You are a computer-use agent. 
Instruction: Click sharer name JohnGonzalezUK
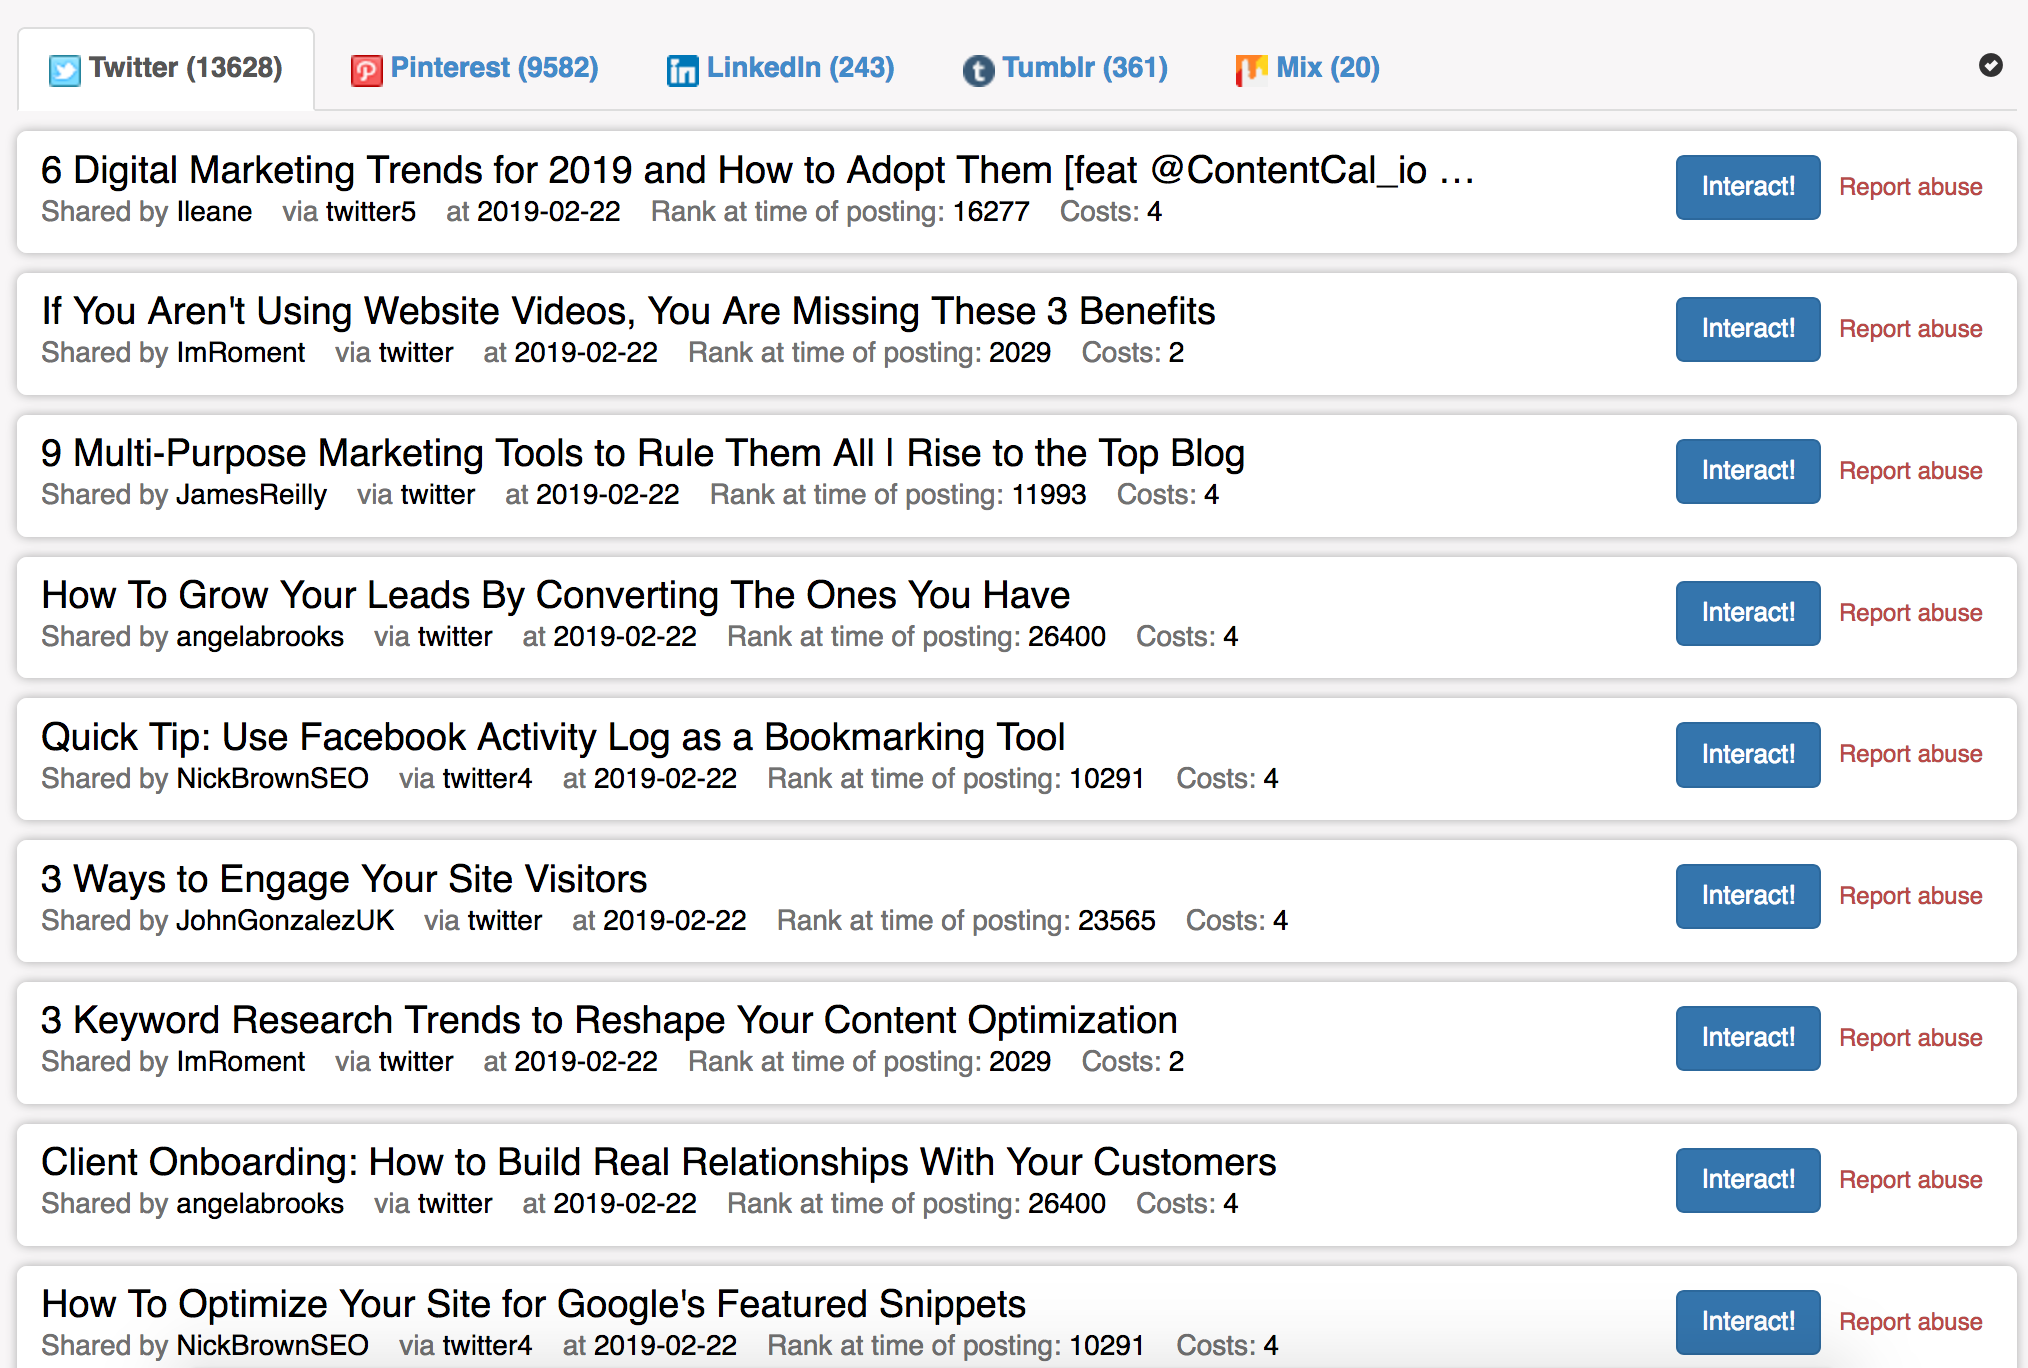click(x=285, y=920)
